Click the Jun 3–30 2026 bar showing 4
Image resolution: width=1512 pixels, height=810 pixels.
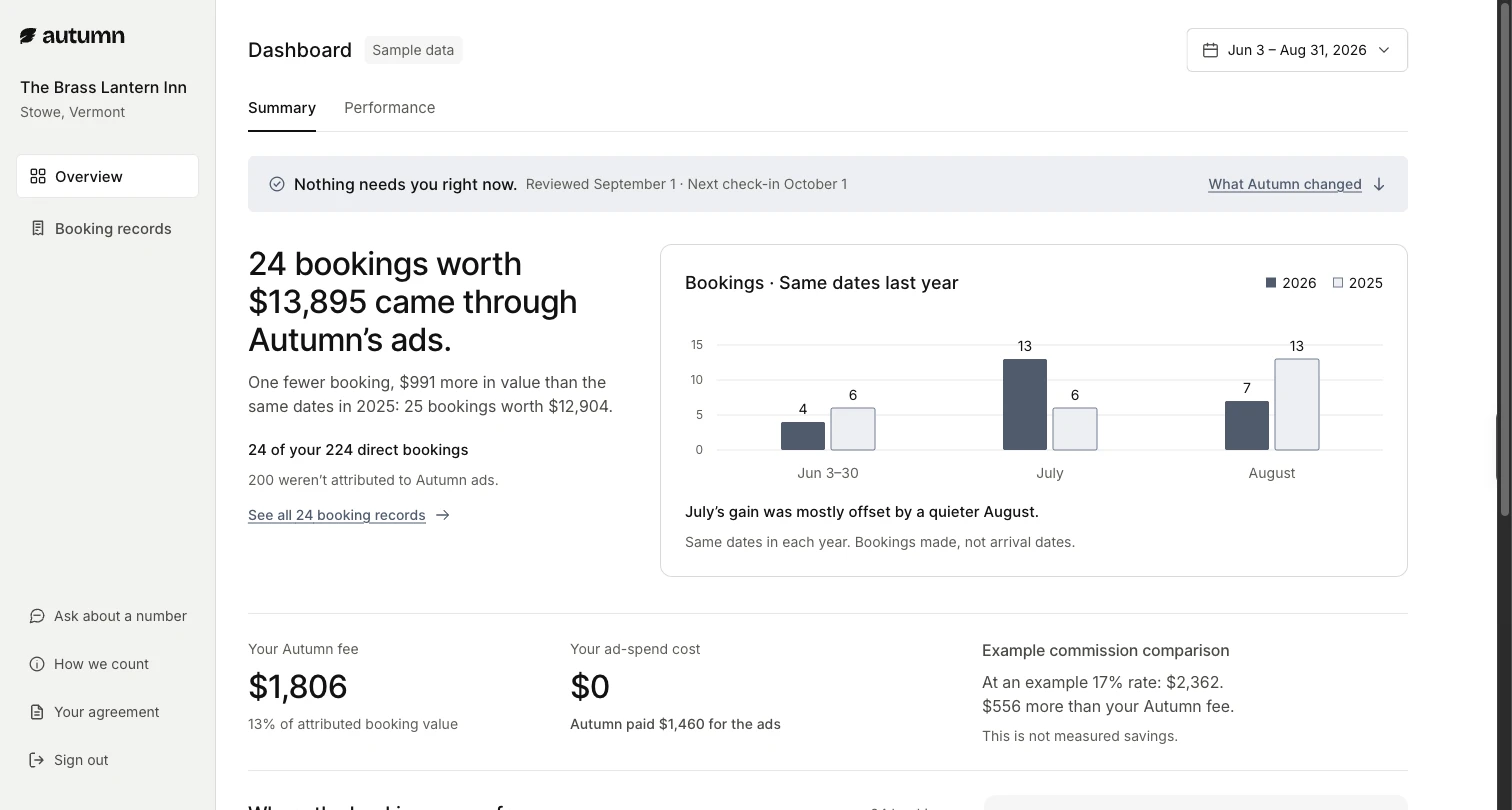803,436
